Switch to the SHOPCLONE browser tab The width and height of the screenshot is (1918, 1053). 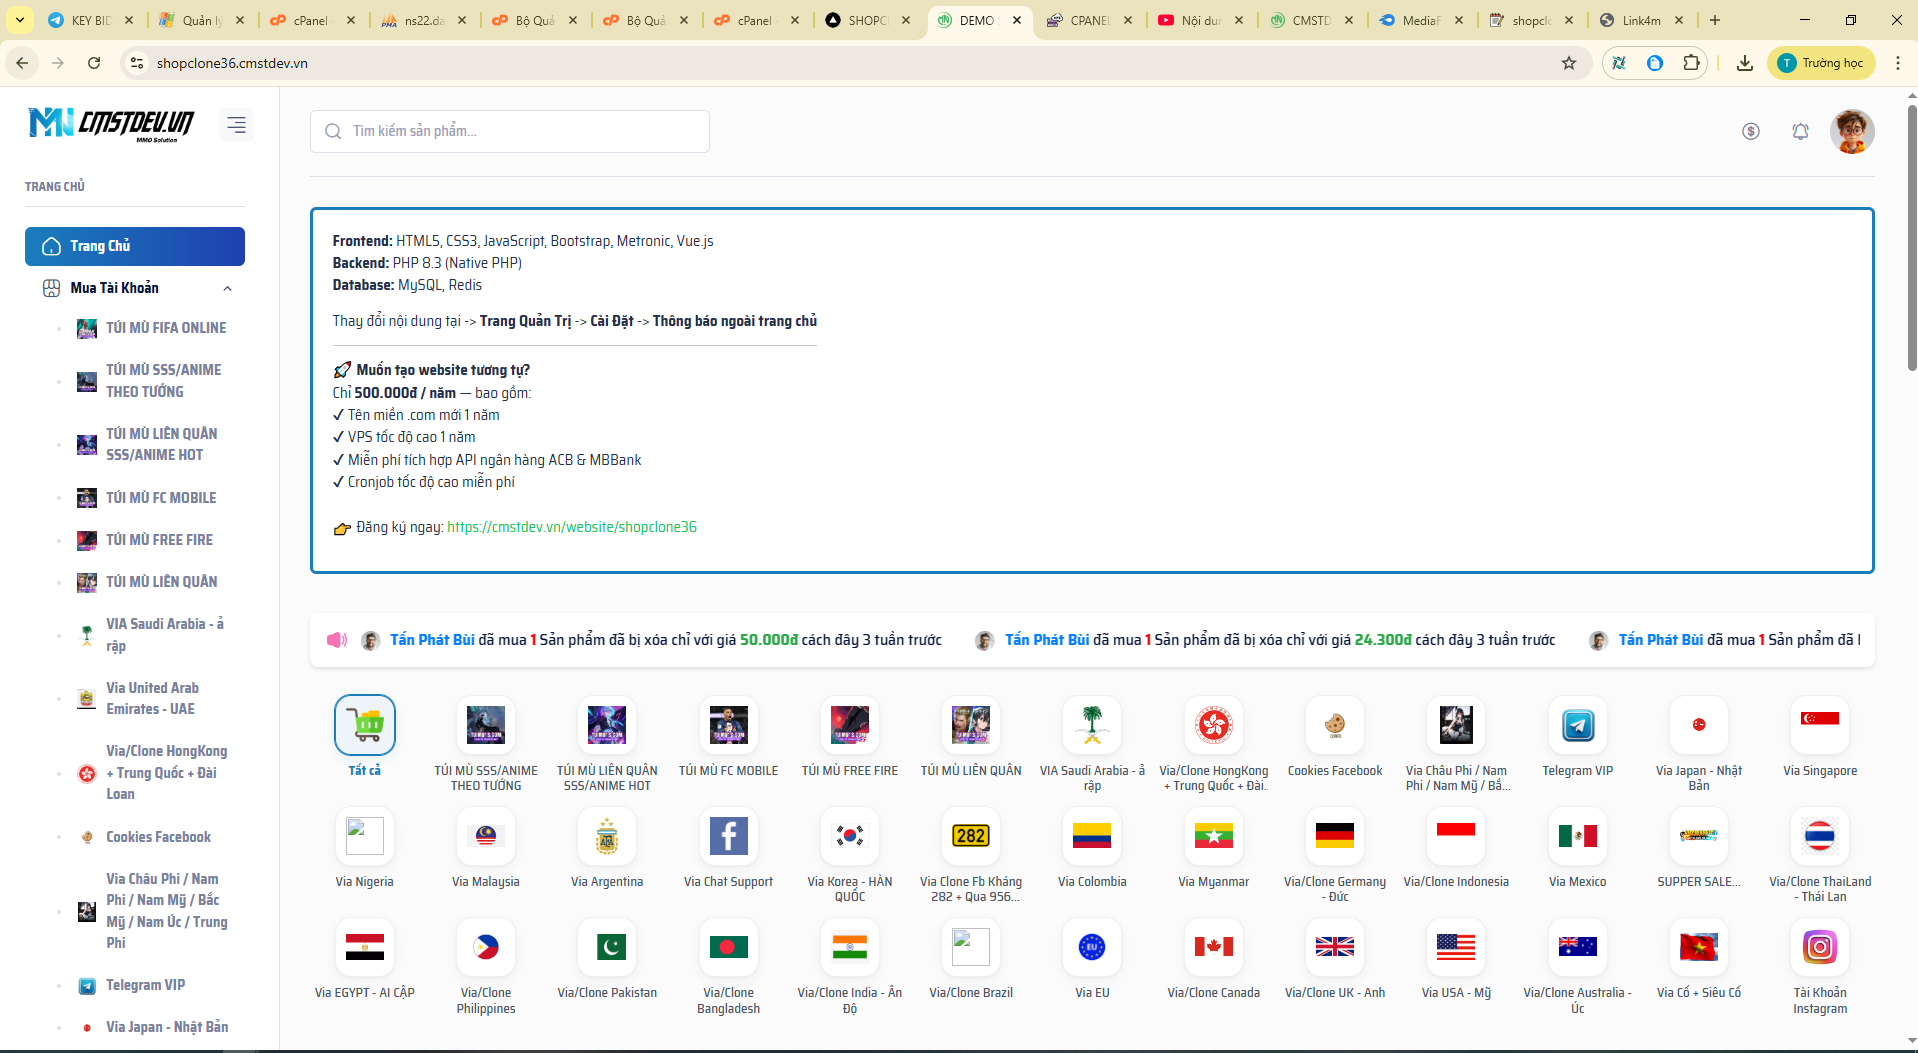click(866, 20)
